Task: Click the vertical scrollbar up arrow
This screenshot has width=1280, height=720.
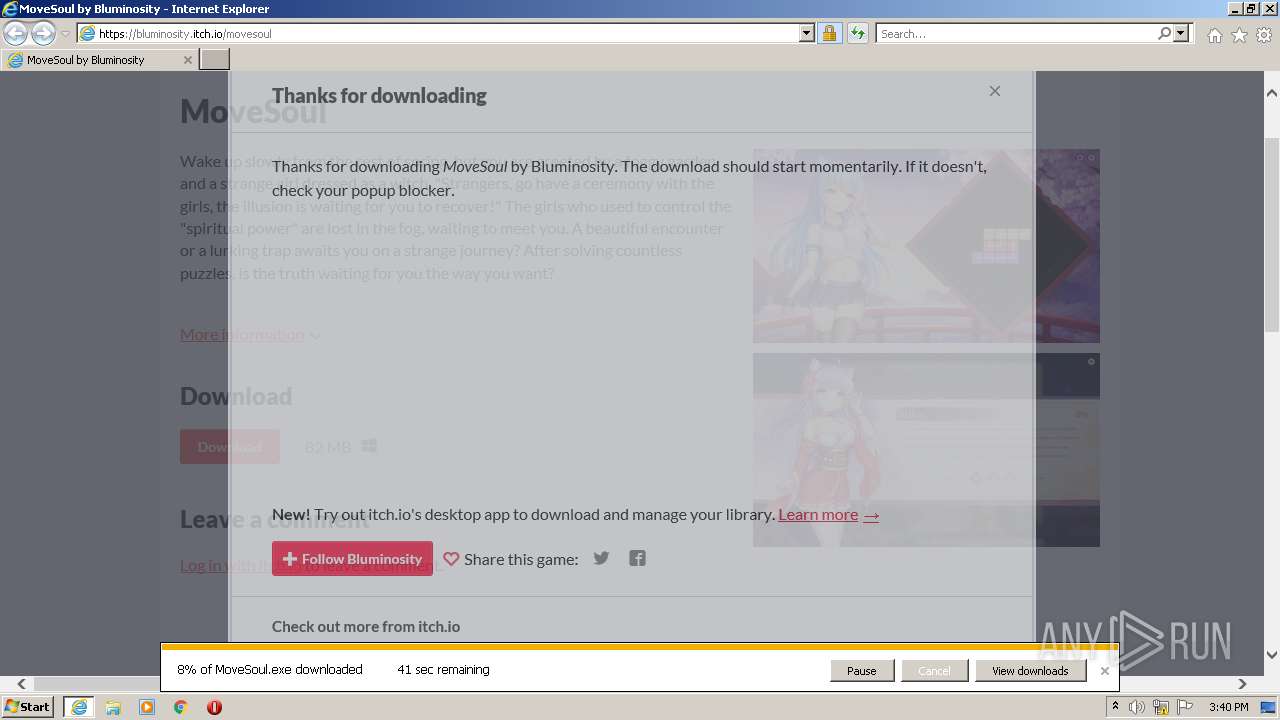Action: click(x=1271, y=93)
